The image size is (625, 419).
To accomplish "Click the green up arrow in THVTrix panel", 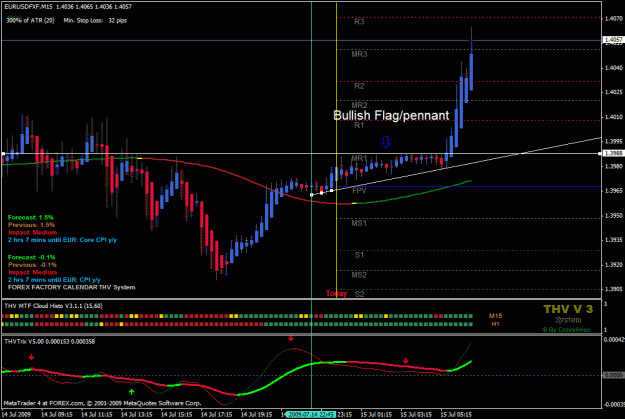I will [x=132, y=392].
